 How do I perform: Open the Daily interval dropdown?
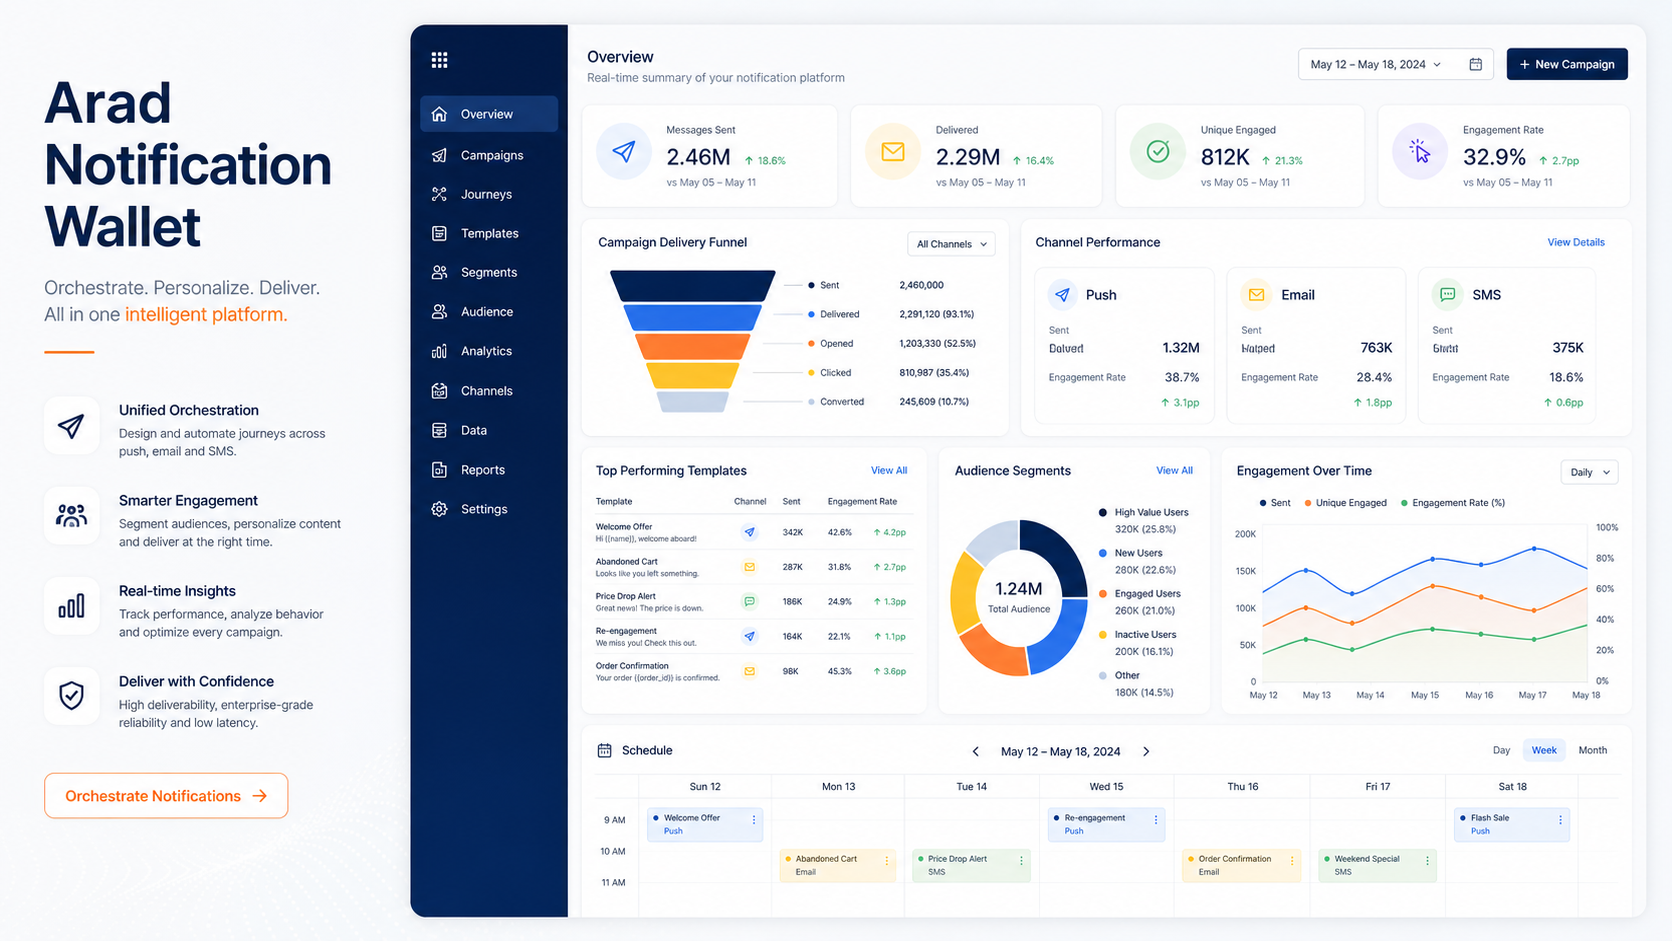pos(1589,472)
